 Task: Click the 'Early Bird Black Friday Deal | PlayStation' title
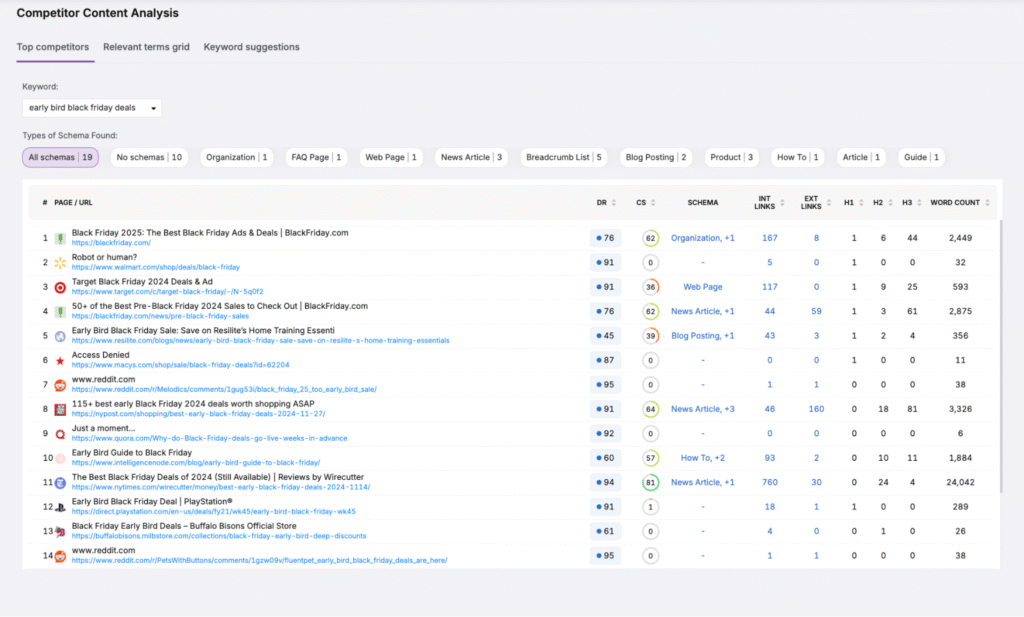(152, 501)
